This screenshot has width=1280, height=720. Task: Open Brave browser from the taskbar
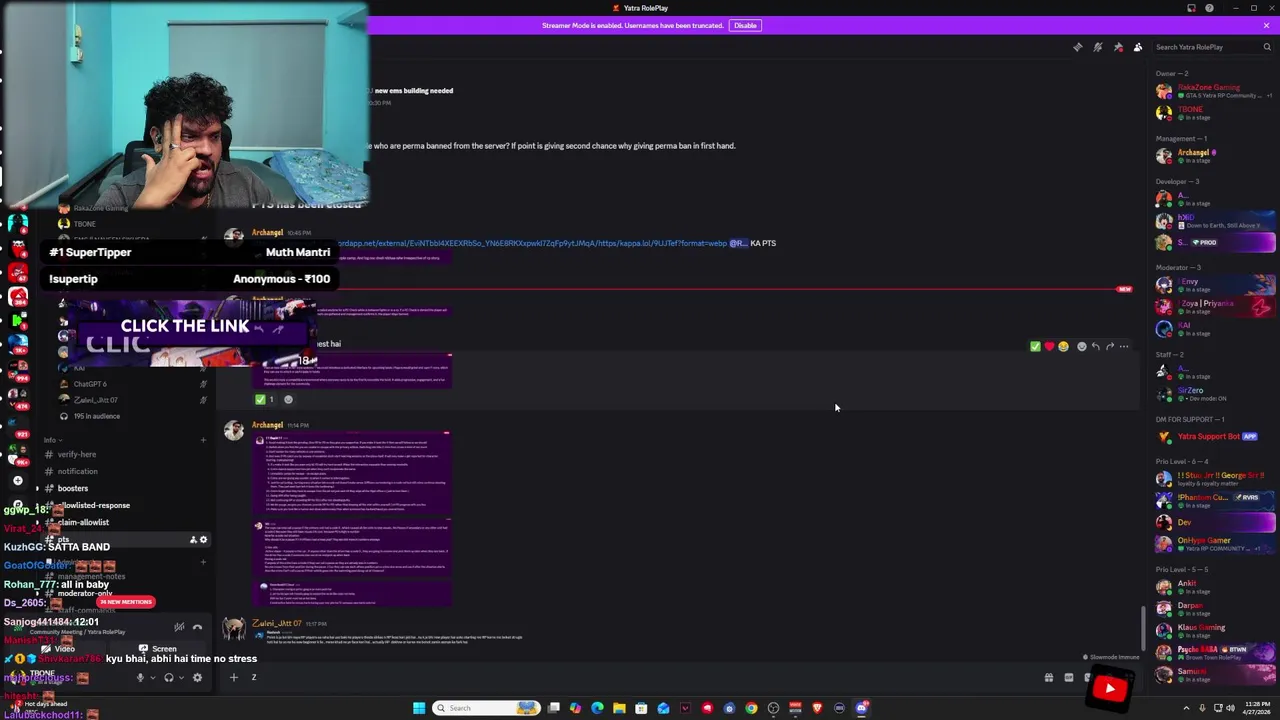pos(817,708)
